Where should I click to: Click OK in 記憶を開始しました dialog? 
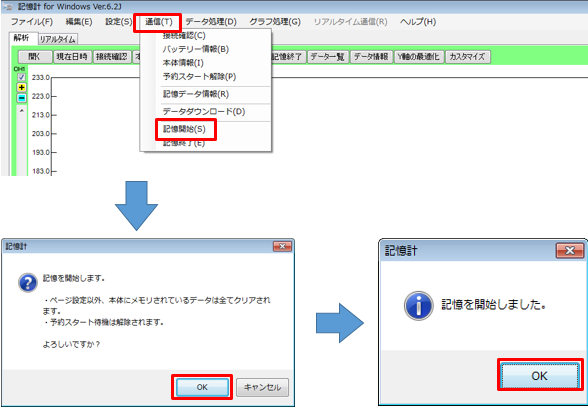540,375
